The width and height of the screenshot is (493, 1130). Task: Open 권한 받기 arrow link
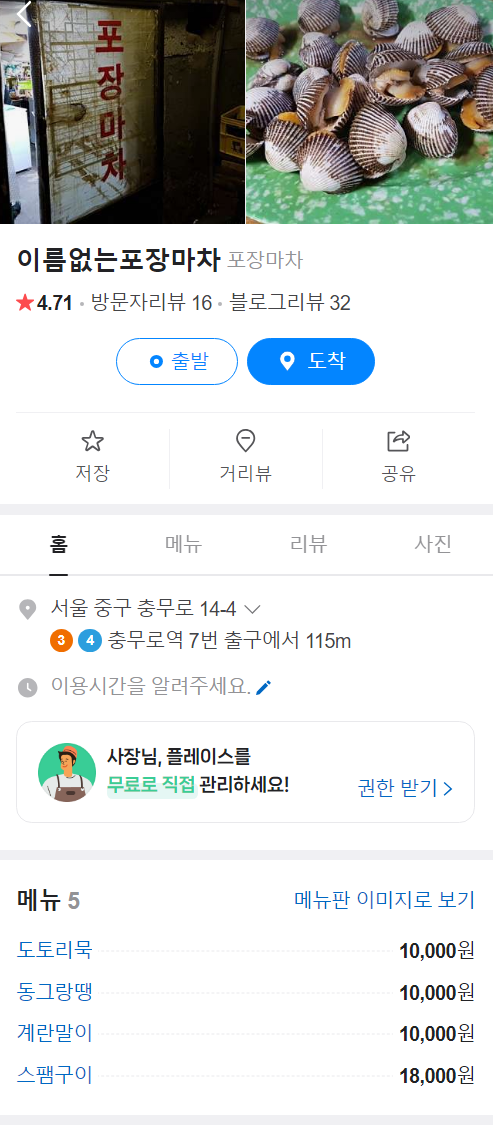click(x=405, y=788)
